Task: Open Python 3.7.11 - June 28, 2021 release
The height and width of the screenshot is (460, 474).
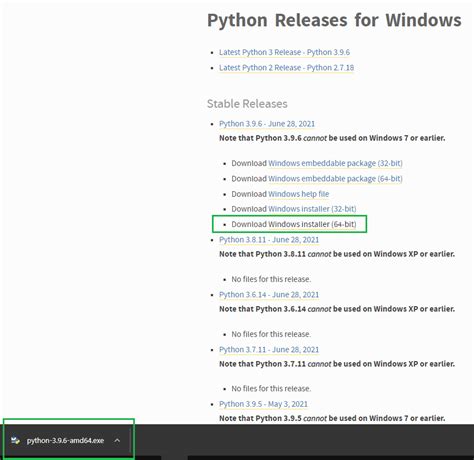Action: [269, 350]
